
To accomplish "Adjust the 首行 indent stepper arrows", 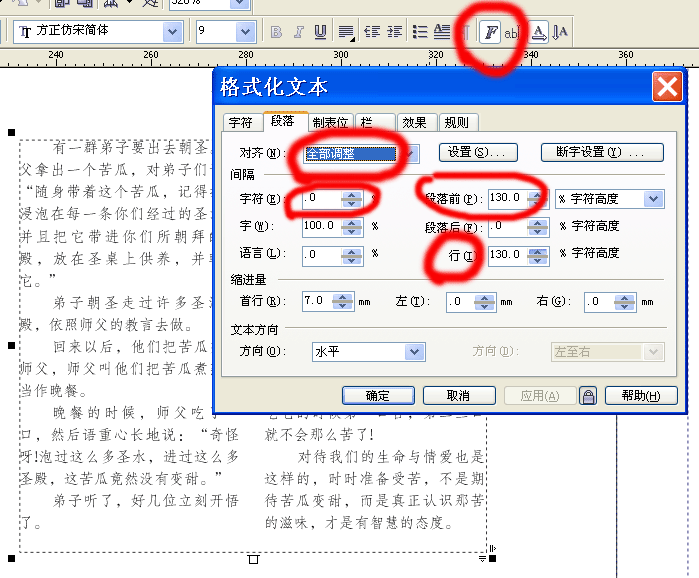I will (343, 302).
